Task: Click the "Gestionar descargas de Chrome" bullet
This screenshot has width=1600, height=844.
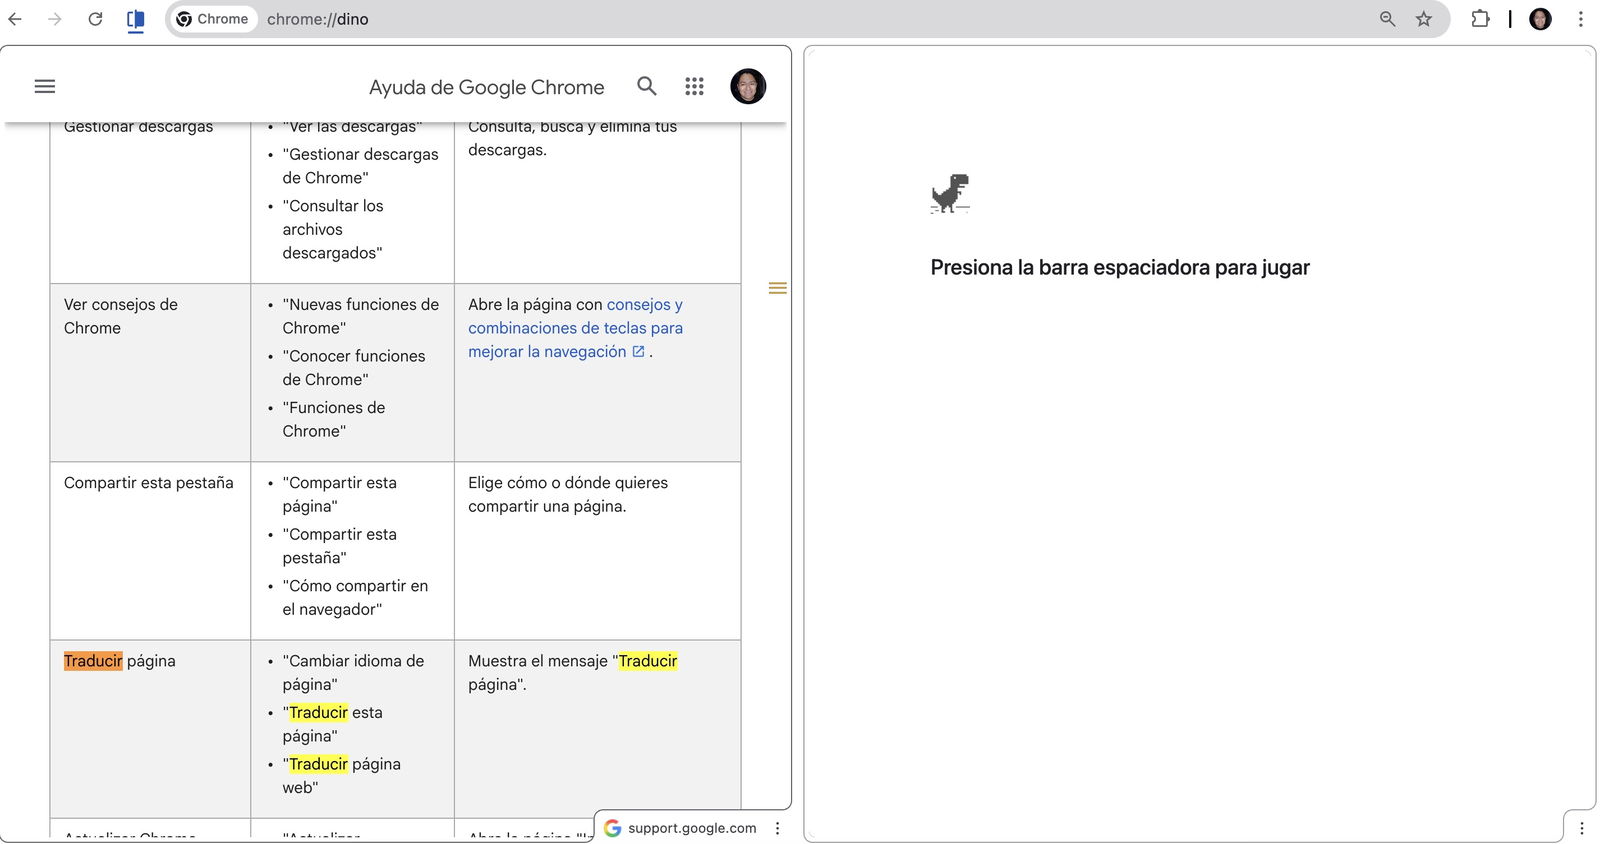Action: pyautogui.click(x=360, y=166)
